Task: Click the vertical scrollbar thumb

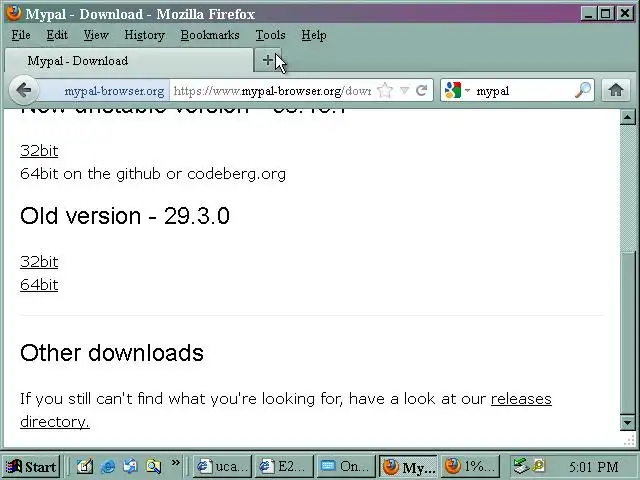Action: [627, 331]
